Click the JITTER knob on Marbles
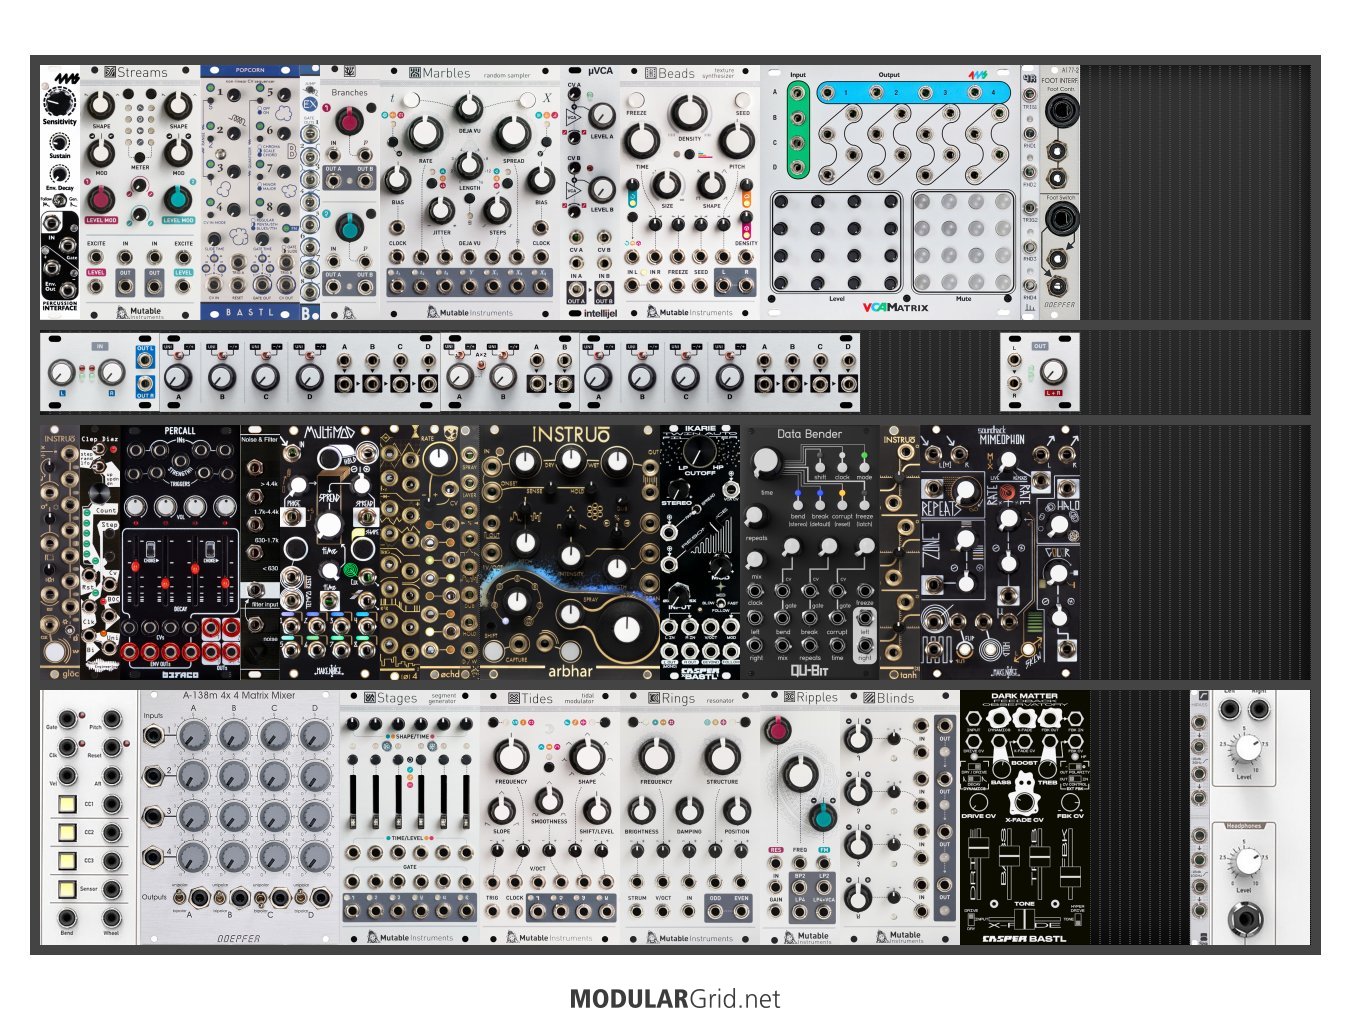 click(x=441, y=211)
